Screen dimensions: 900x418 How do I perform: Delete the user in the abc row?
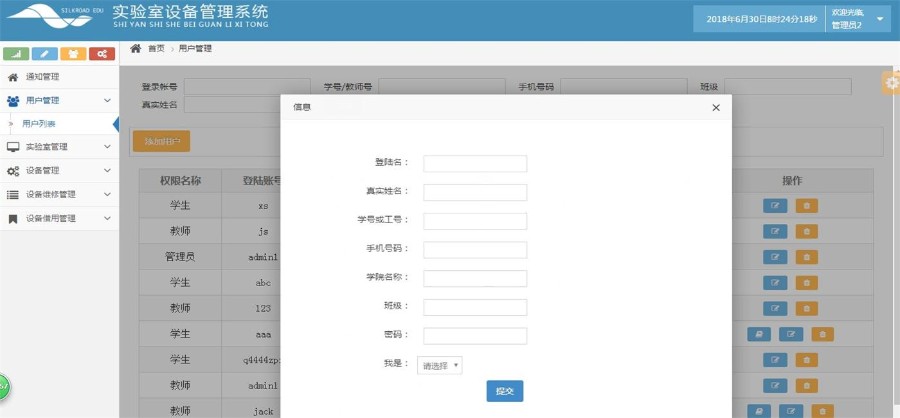coord(806,282)
